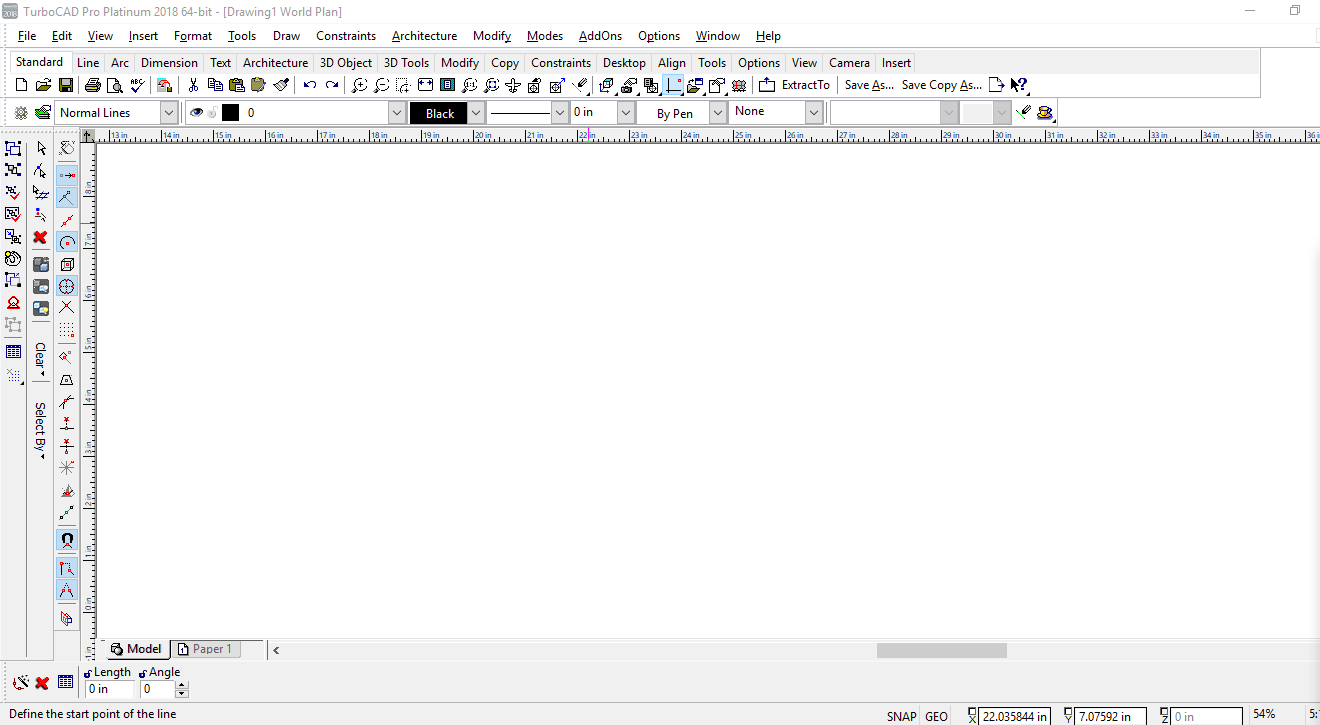Expand the Select By menu
Screen dimensions: 1320x725
coord(40,430)
